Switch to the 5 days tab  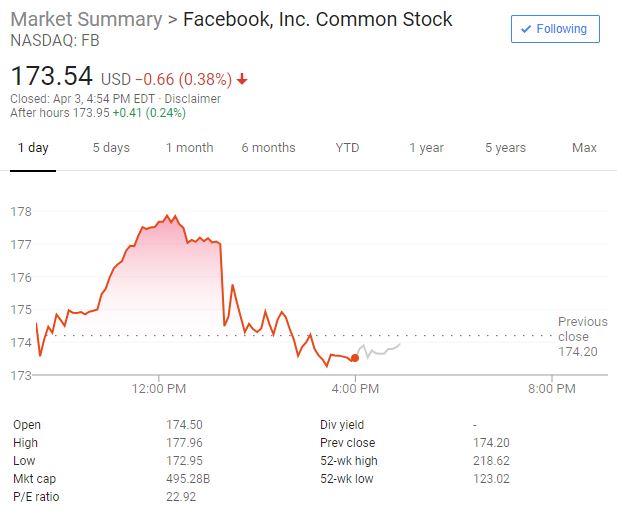pos(111,148)
